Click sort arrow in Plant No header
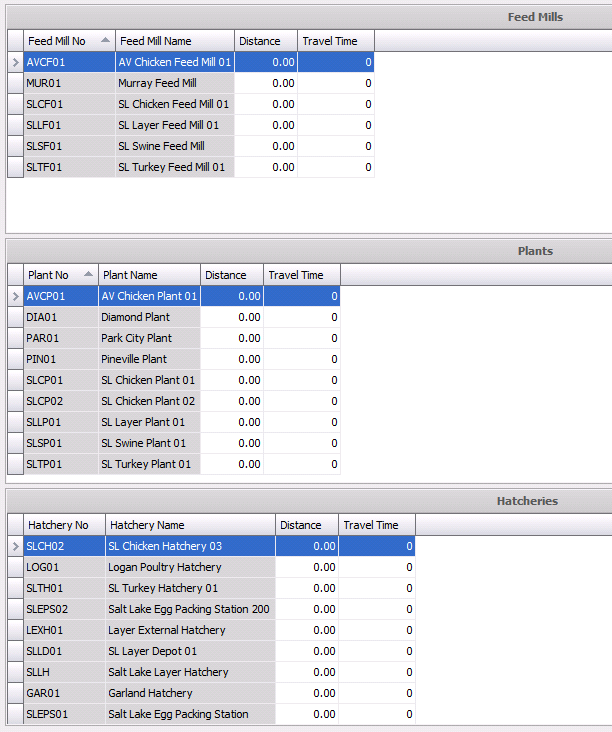 coord(88,275)
